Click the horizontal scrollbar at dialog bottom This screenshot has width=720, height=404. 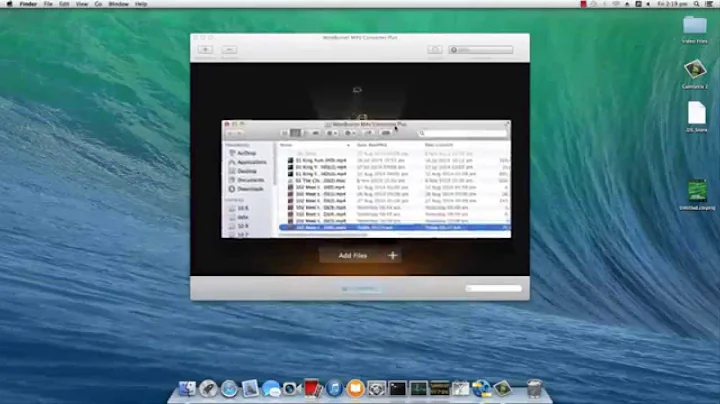(324, 235)
